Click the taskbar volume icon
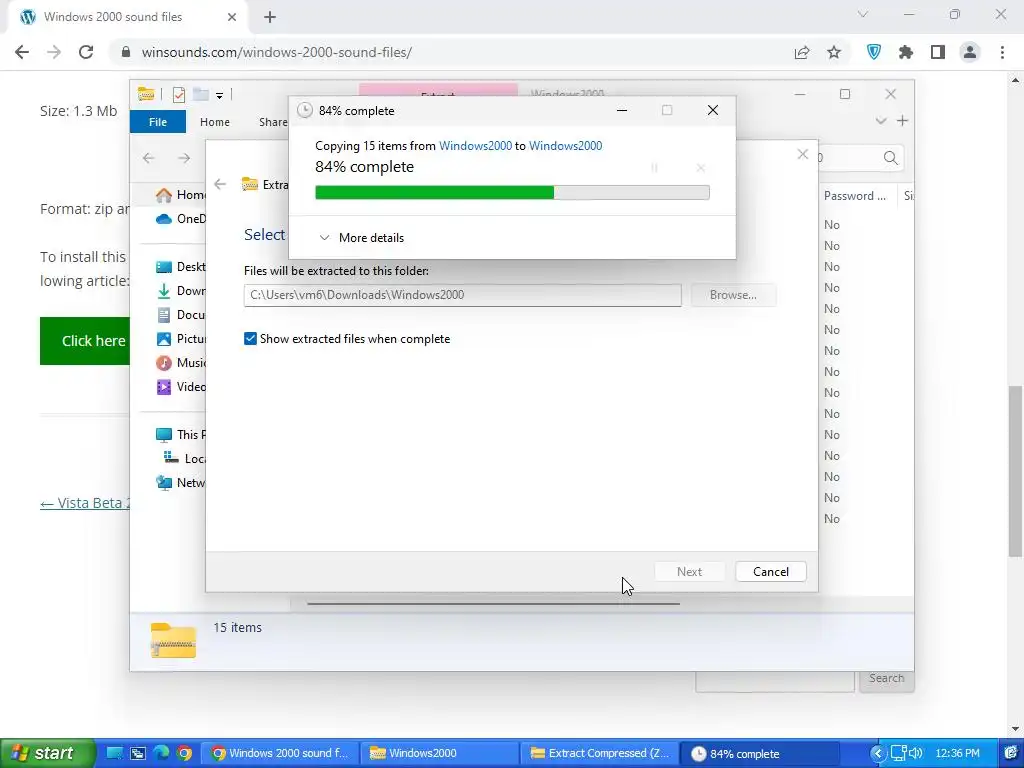 pyautogui.click(x=915, y=753)
